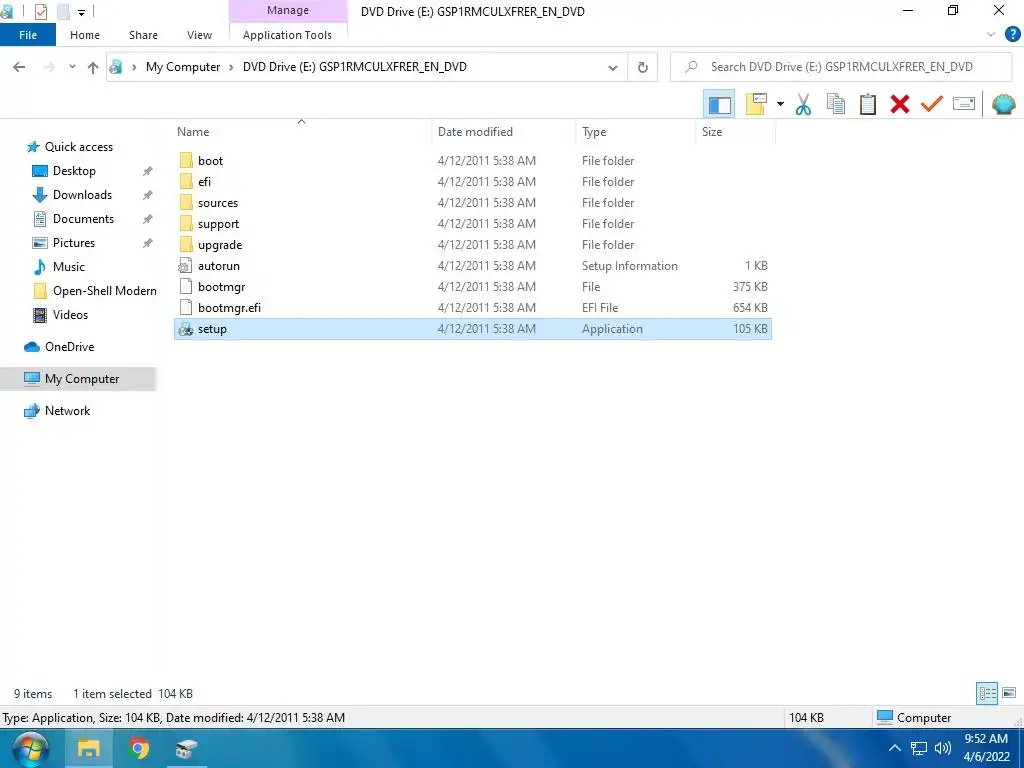Open the address bar history dropdown
This screenshot has width=1024, height=768.
pyautogui.click(x=613, y=68)
